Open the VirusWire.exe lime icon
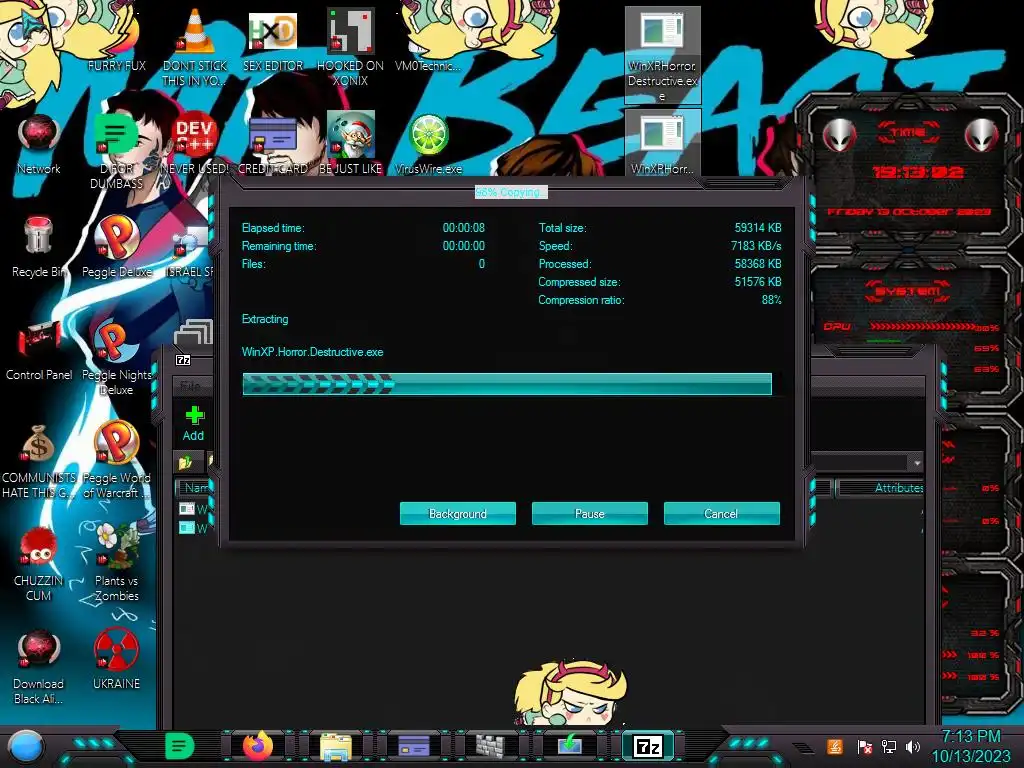The image size is (1024, 768). pos(428,144)
